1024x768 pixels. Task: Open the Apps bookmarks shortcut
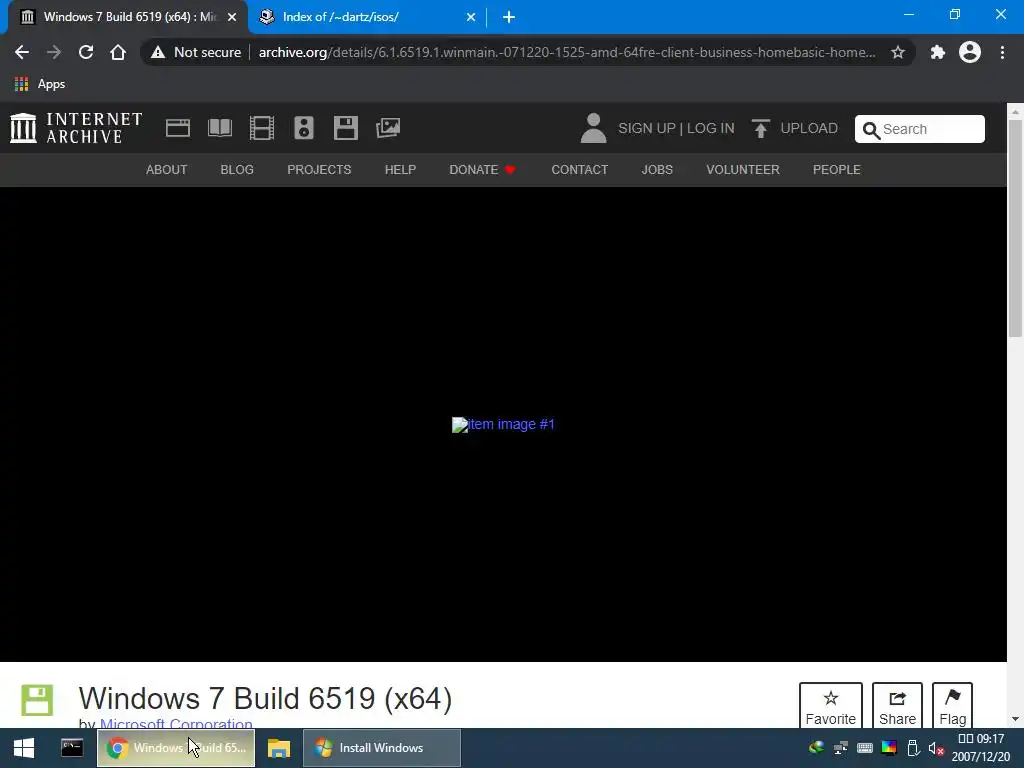(40, 84)
